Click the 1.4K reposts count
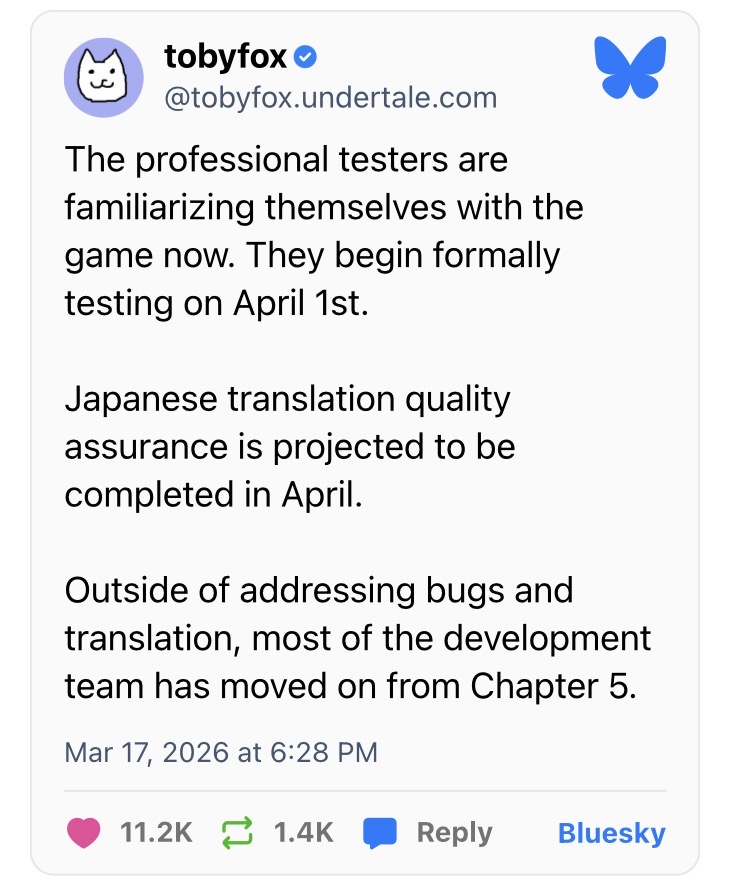The width and height of the screenshot is (748, 896). tap(303, 833)
